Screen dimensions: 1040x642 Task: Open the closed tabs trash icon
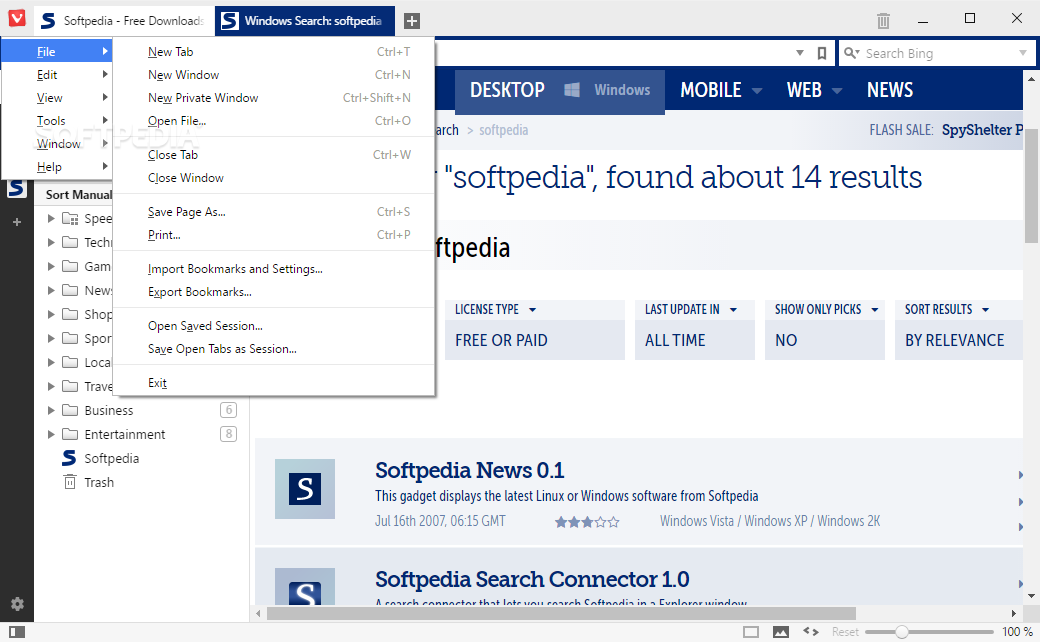click(883, 21)
